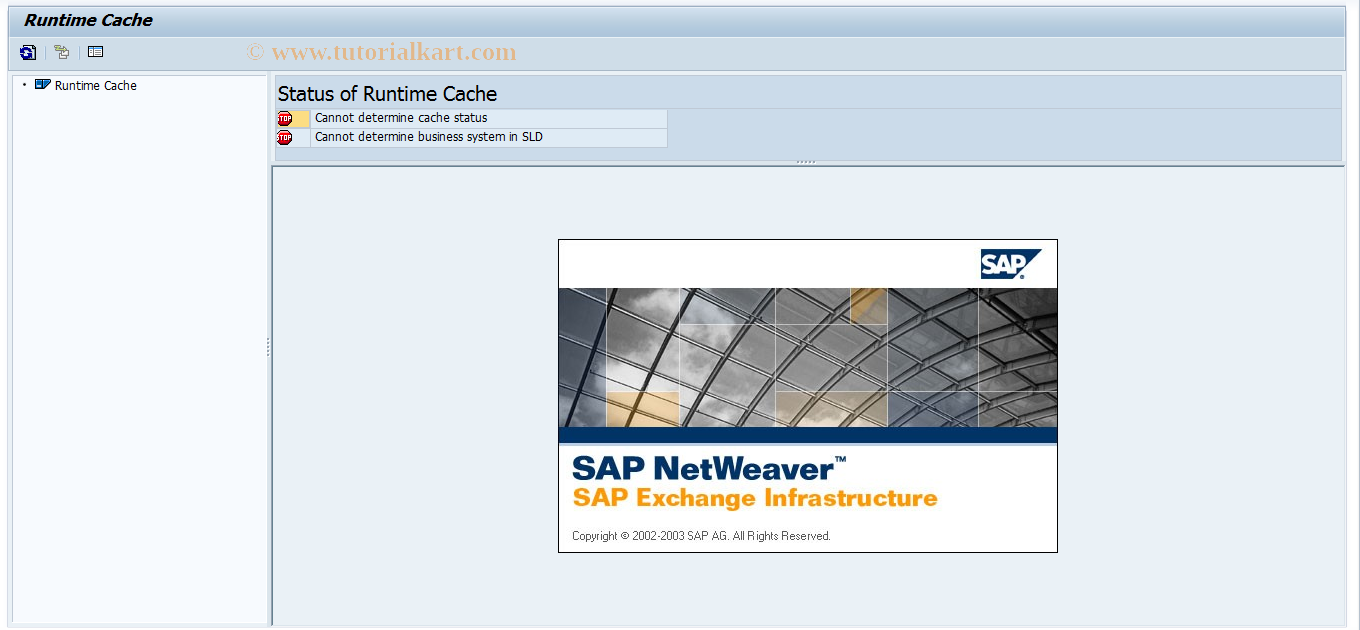Click the stop icon beside the business system error
The width and height of the screenshot is (1360, 630).
pos(285,138)
